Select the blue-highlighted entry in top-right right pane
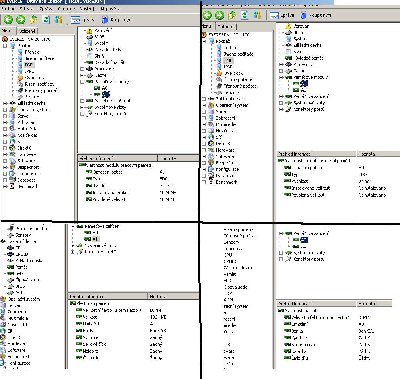Image resolution: width=400 pixels, height=379 pixels. 304,83
